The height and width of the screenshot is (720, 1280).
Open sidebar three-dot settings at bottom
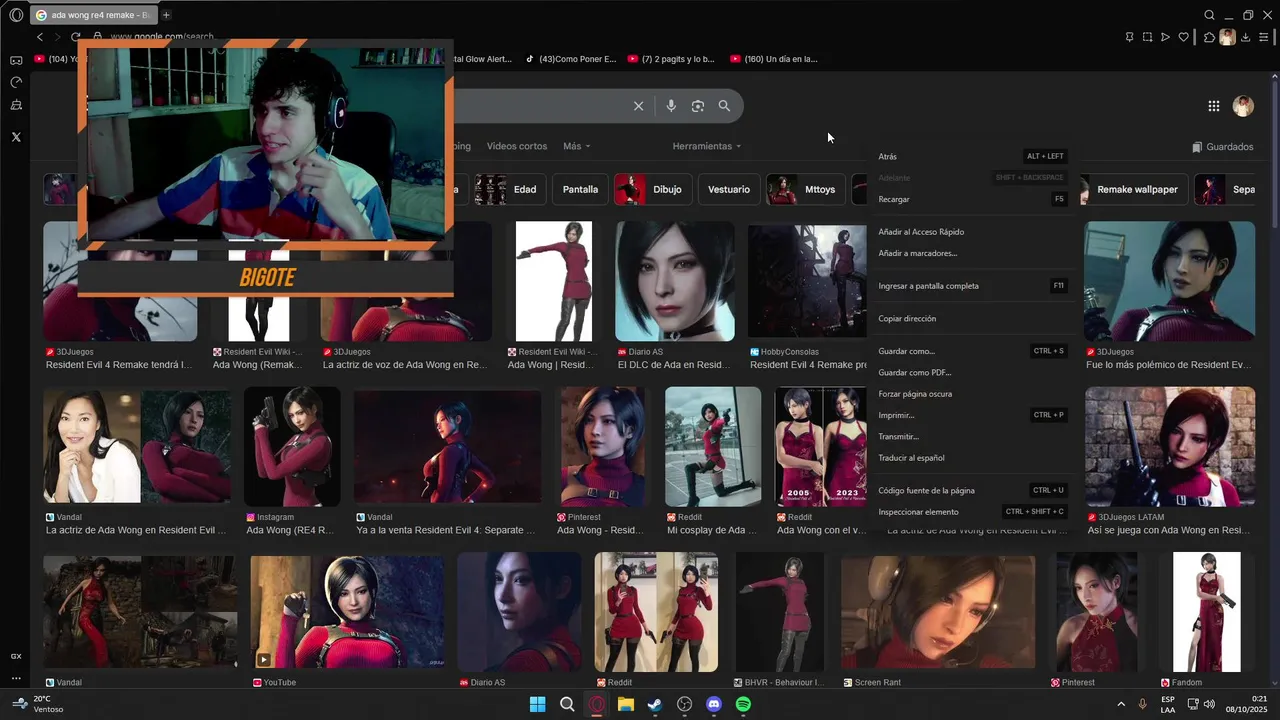pyautogui.click(x=16, y=678)
